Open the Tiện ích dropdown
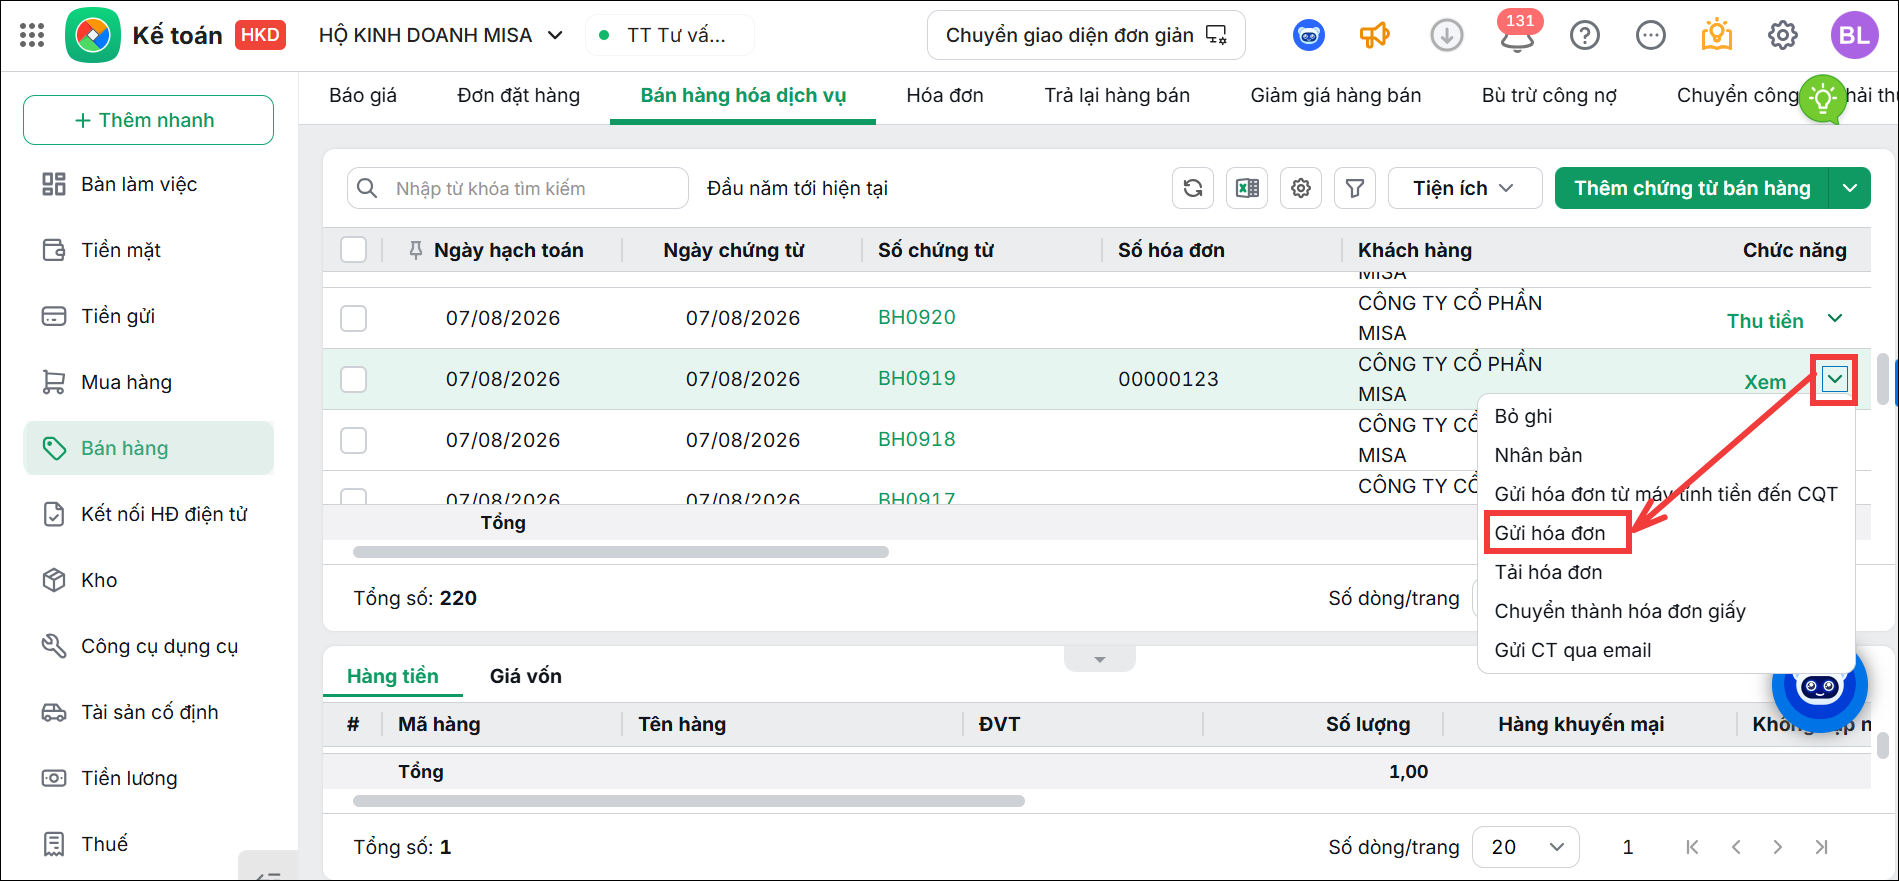 (1464, 188)
